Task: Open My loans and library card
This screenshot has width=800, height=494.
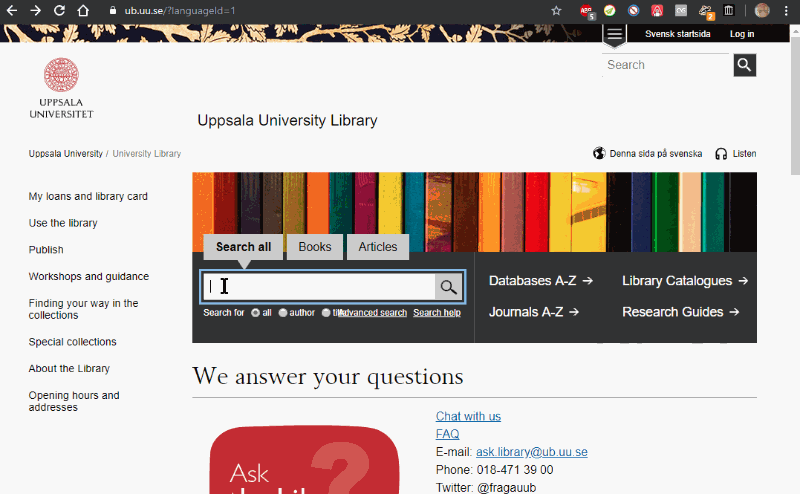Action: pyautogui.click(x=88, y=196)
